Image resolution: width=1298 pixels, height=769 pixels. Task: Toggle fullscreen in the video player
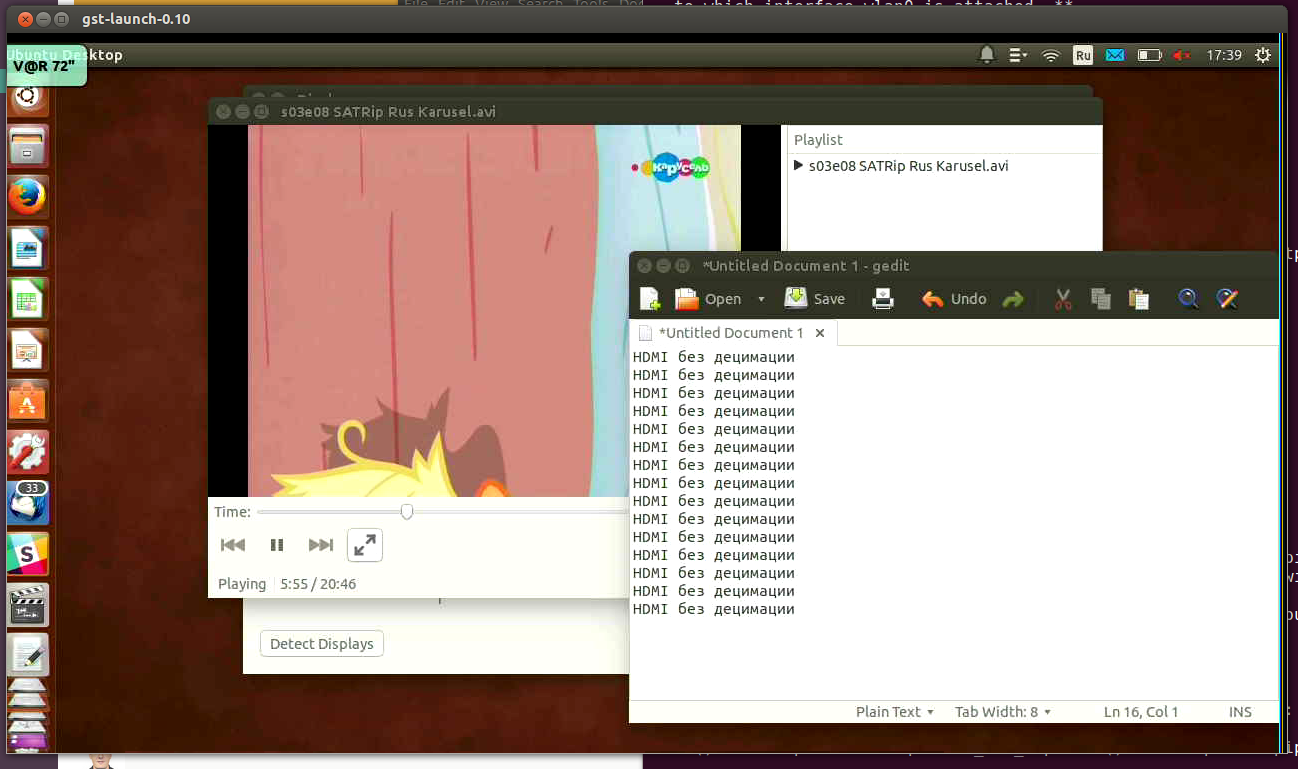(x=365, y=545)
